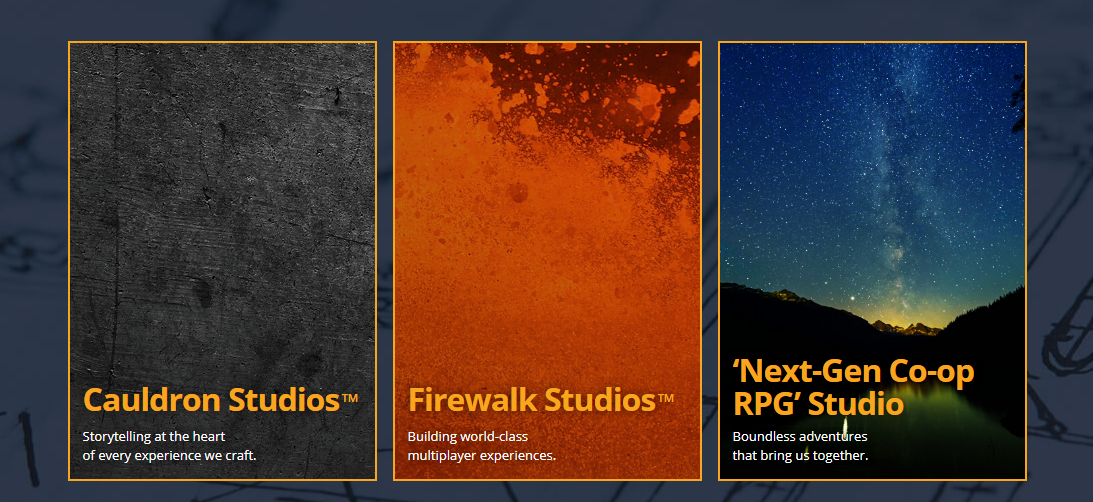Click 'Boundless adventures that bring us together.' text
The height and width of the screenshot is (502, 1093).
click(x=800, y=446)
